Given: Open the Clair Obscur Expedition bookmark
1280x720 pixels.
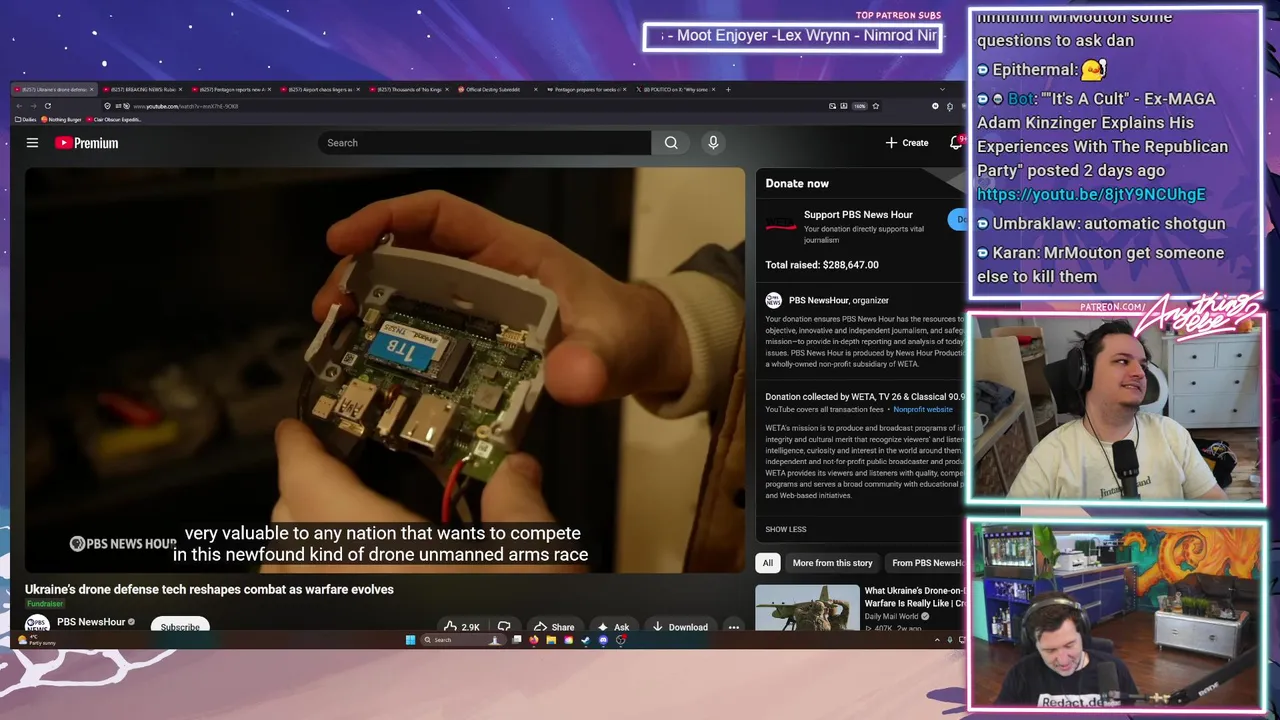Looking at the screenshot, I should point(113,120).
